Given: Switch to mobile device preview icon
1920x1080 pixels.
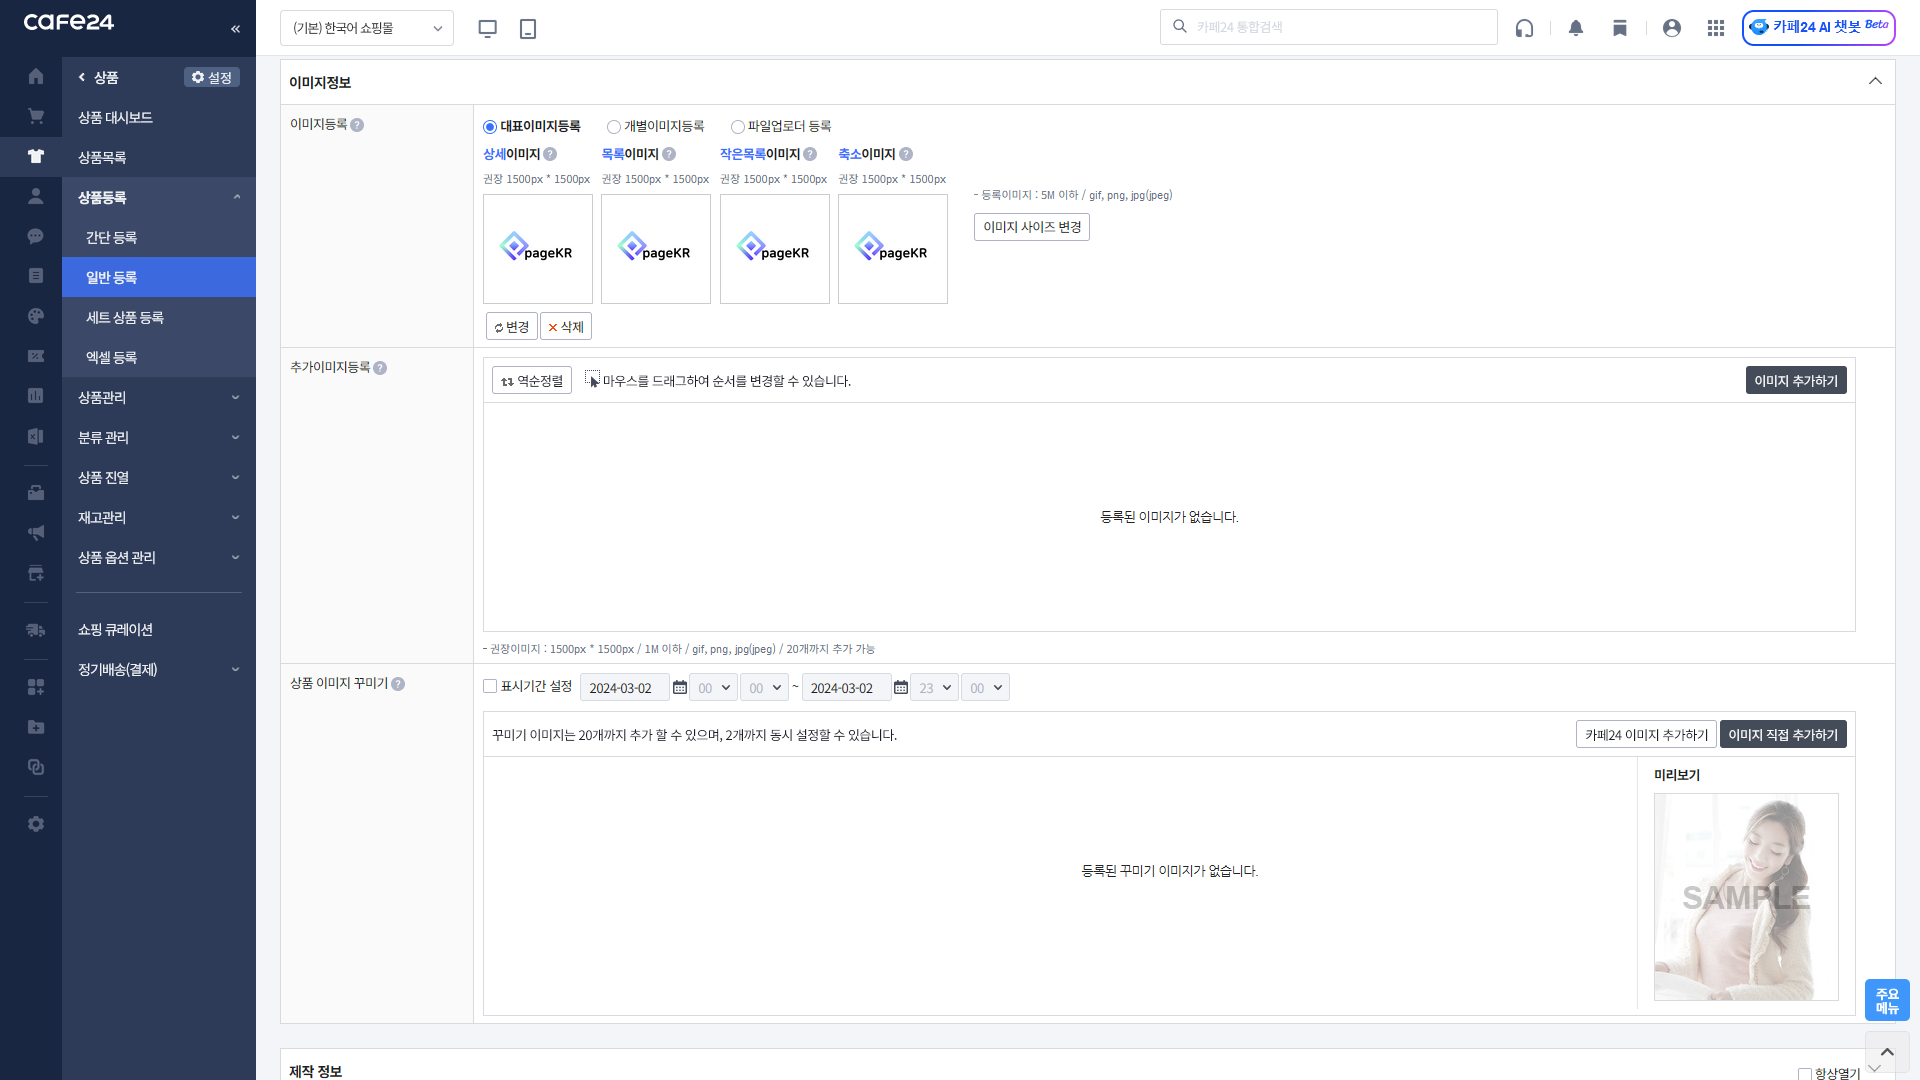Looking at the screenshot, I should coord(528,29).
